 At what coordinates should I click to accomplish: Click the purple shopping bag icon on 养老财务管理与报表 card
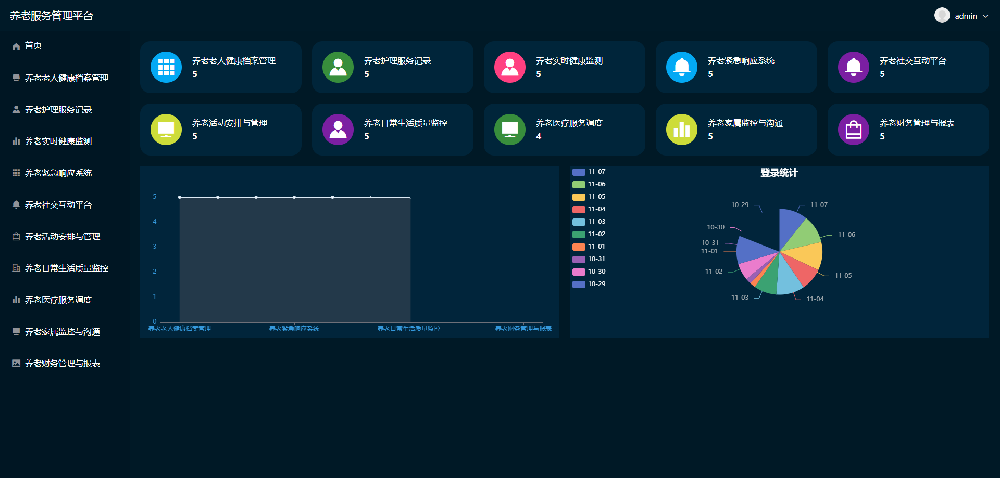[854, 129]
